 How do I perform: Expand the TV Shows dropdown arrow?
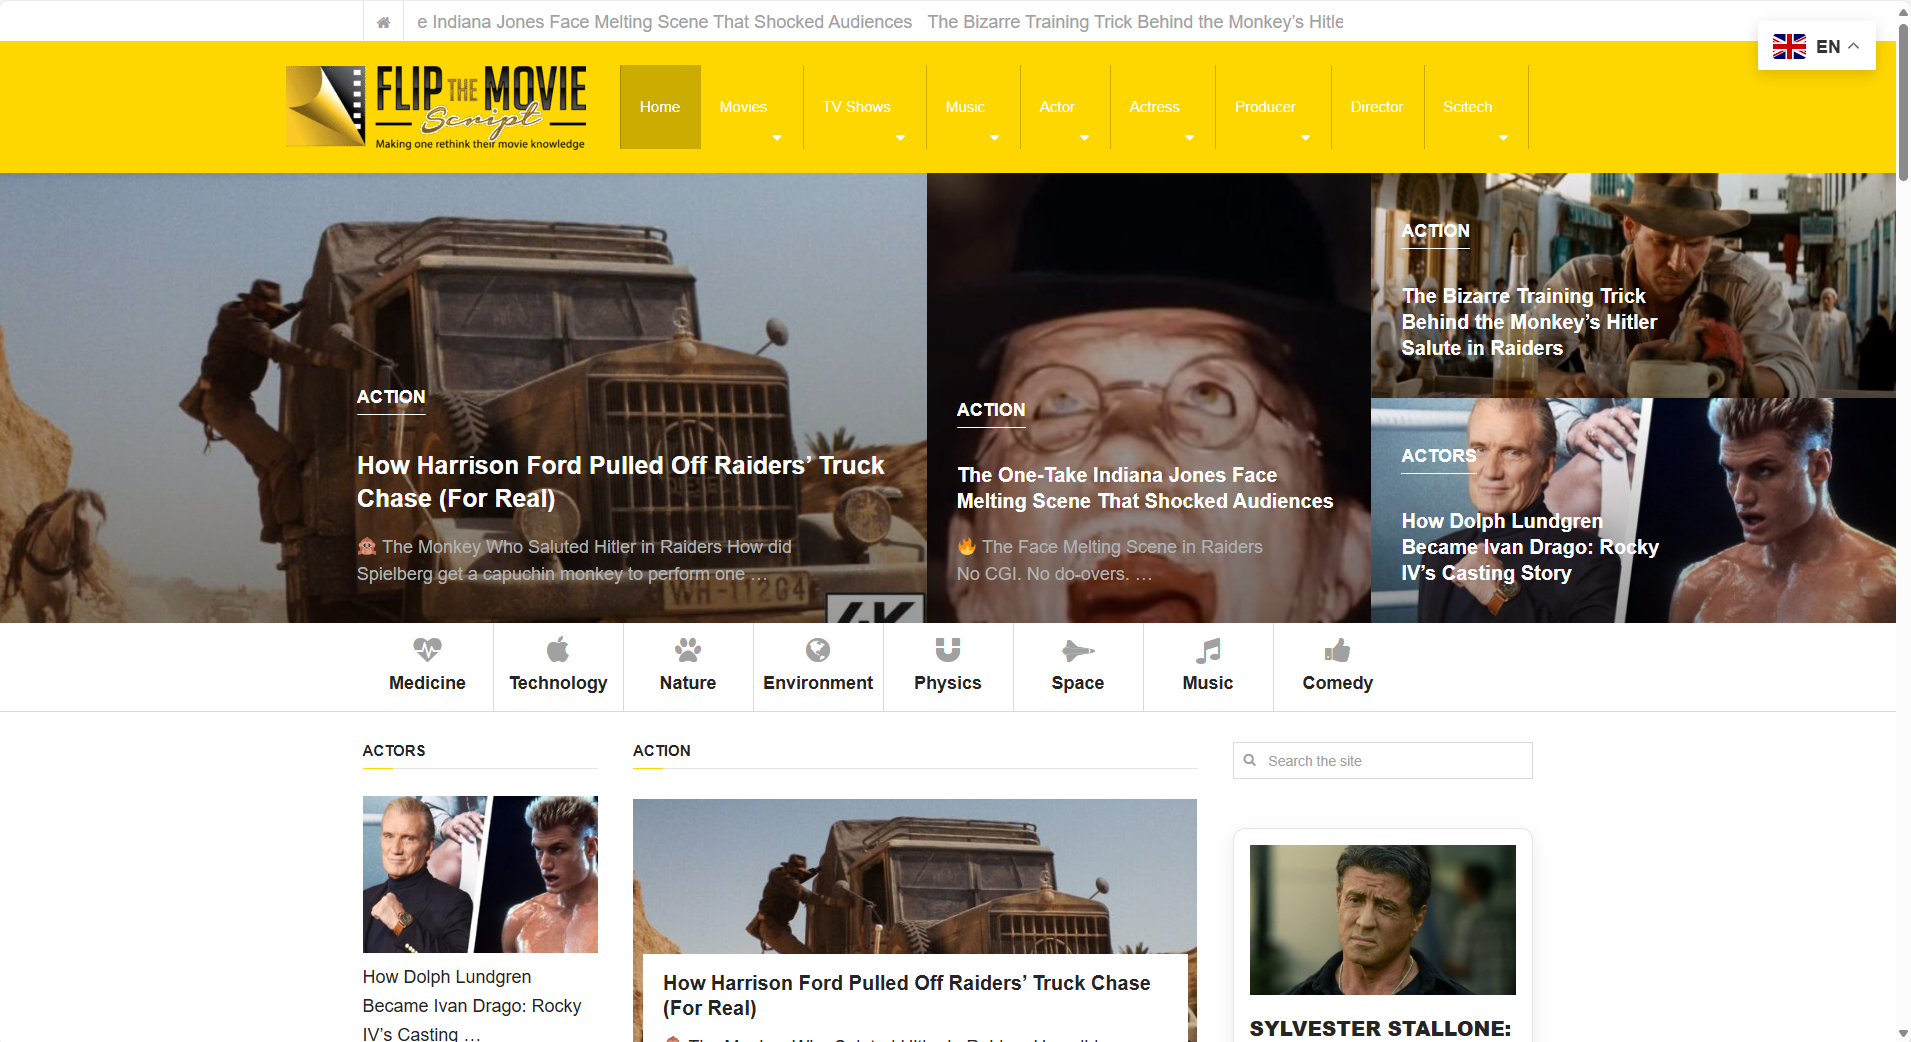tap(900, 138)
